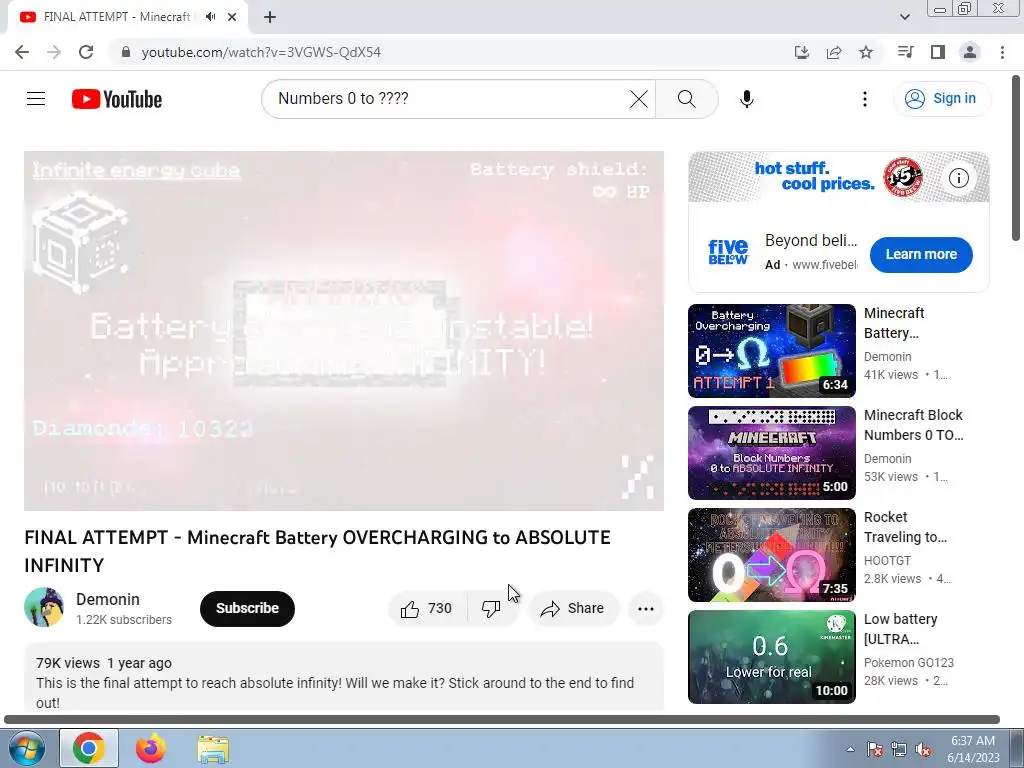Bookmark this tab with the star
The height and width of the screenshot is (768, 1024).
tap(866, 52)
